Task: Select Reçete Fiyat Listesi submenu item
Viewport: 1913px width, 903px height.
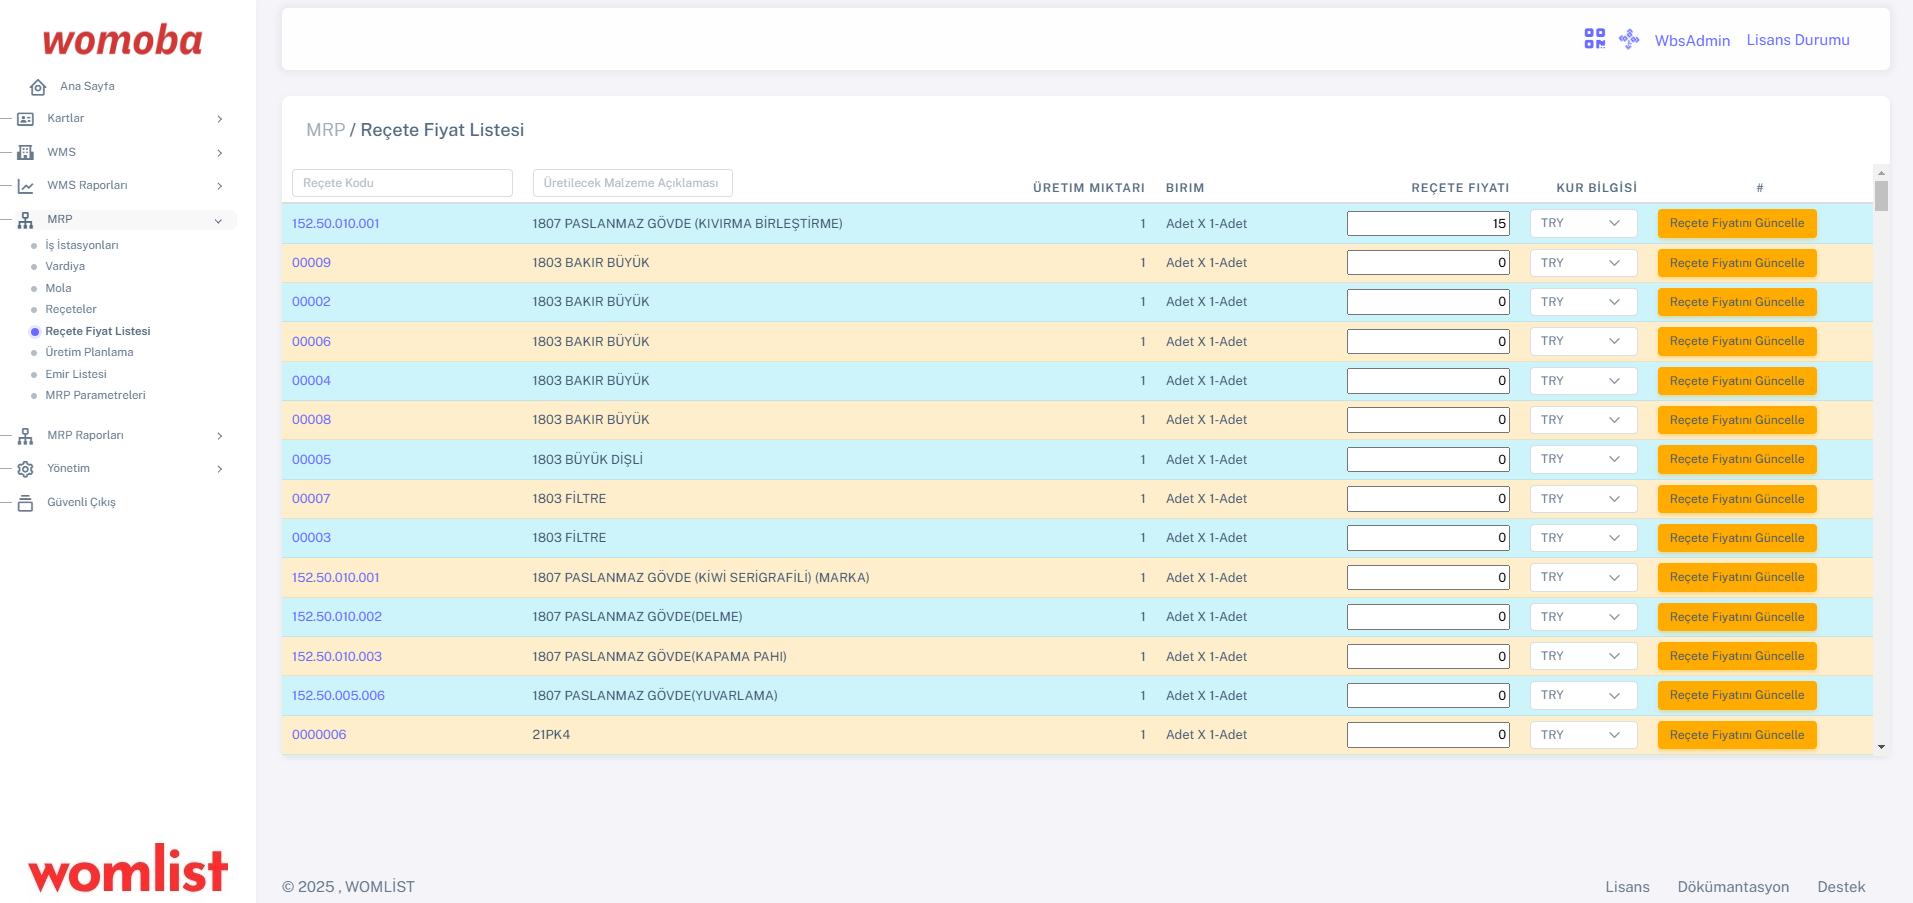Action: tap(98, 331)
